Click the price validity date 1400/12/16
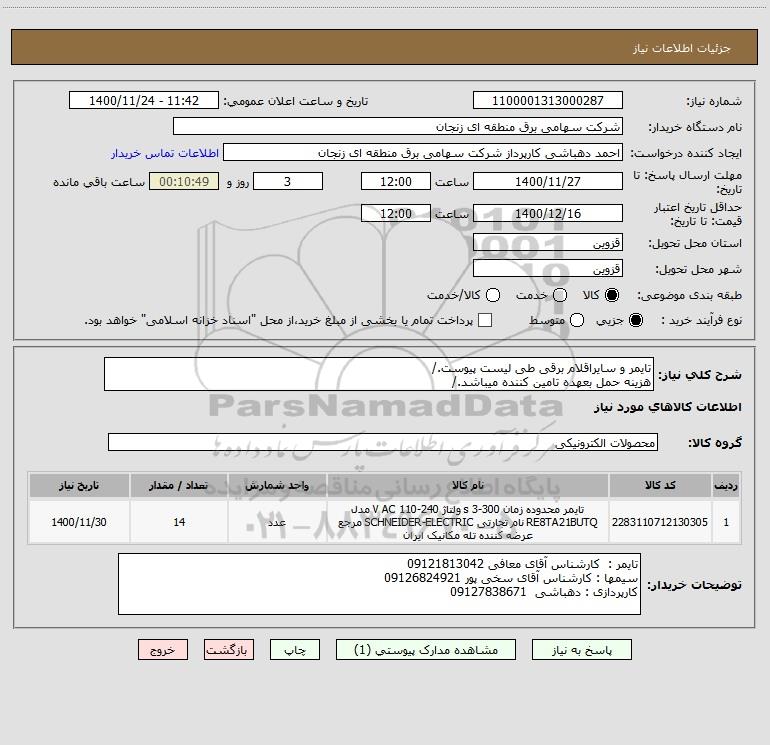The height and width of the screenshot is (745, 770). coord(548,213)
